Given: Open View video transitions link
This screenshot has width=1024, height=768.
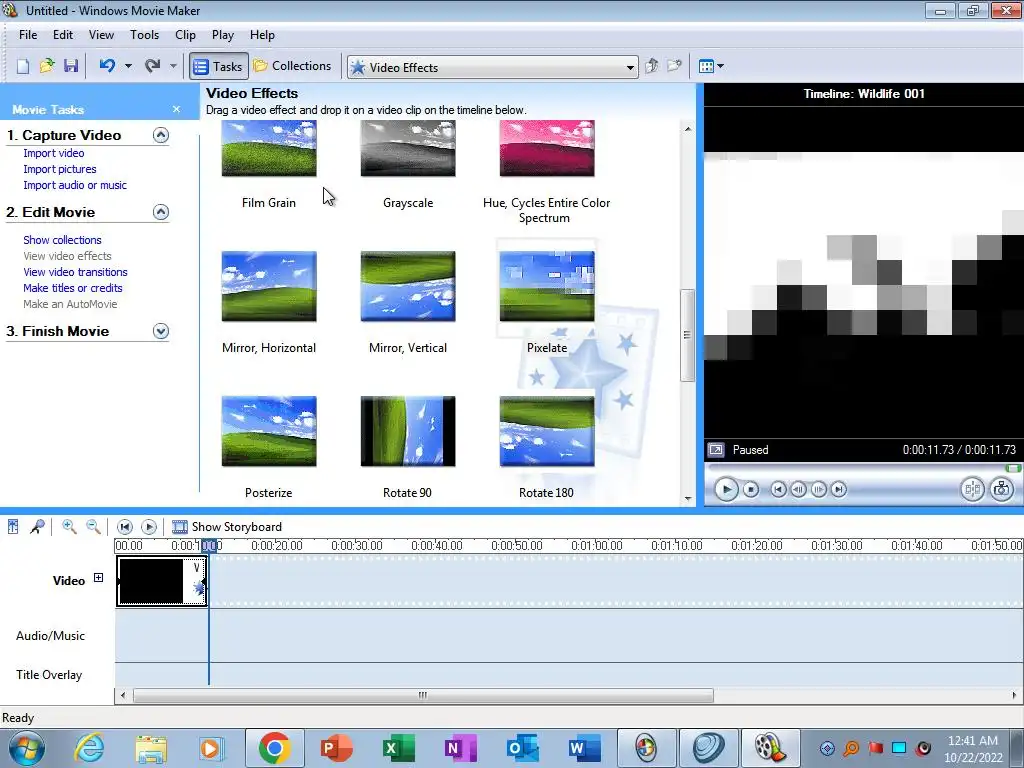Looking at the screenshot, I should point(75,272).
